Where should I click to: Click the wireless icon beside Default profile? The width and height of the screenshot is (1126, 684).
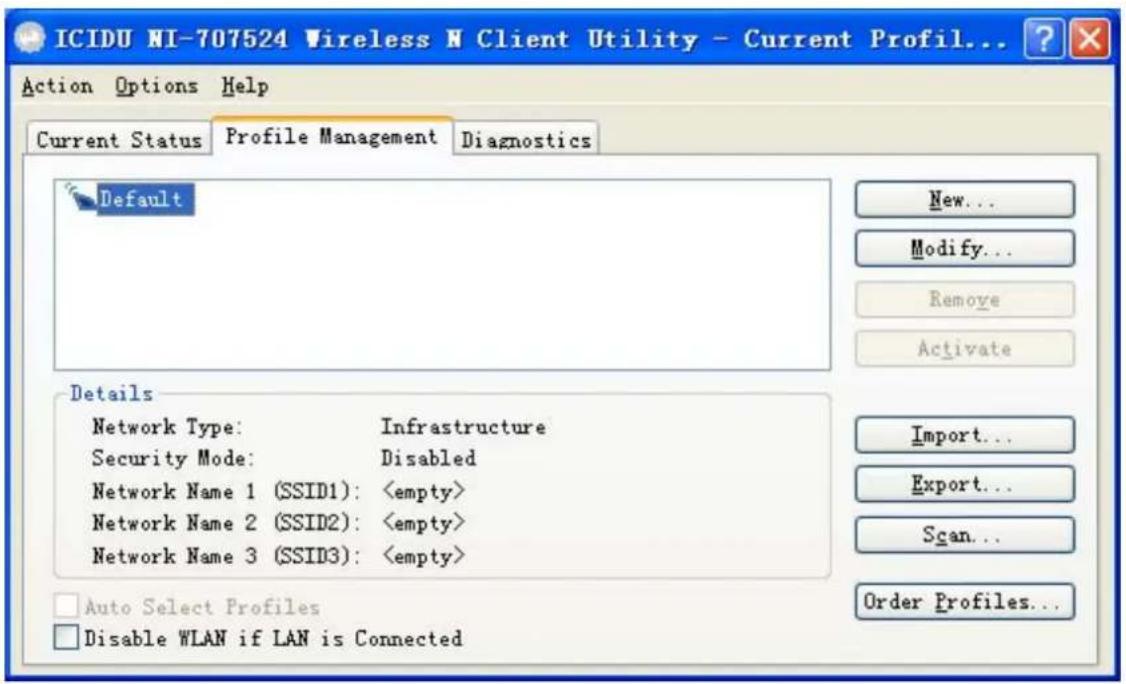tap(80, 197)
